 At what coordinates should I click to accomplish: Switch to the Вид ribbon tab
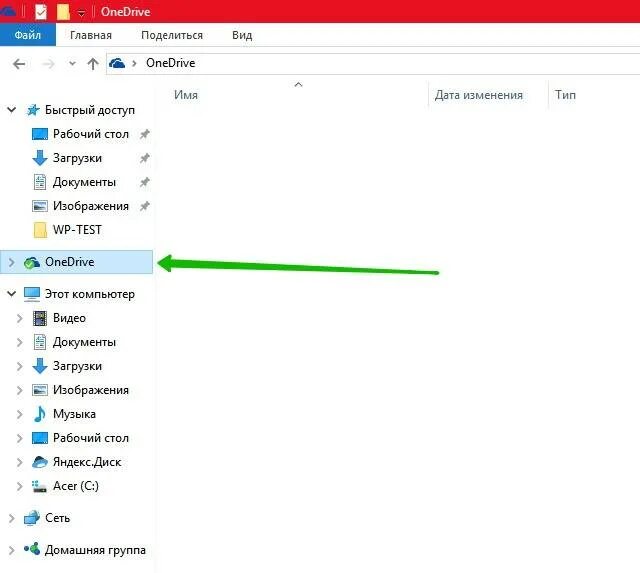(242, 35)
